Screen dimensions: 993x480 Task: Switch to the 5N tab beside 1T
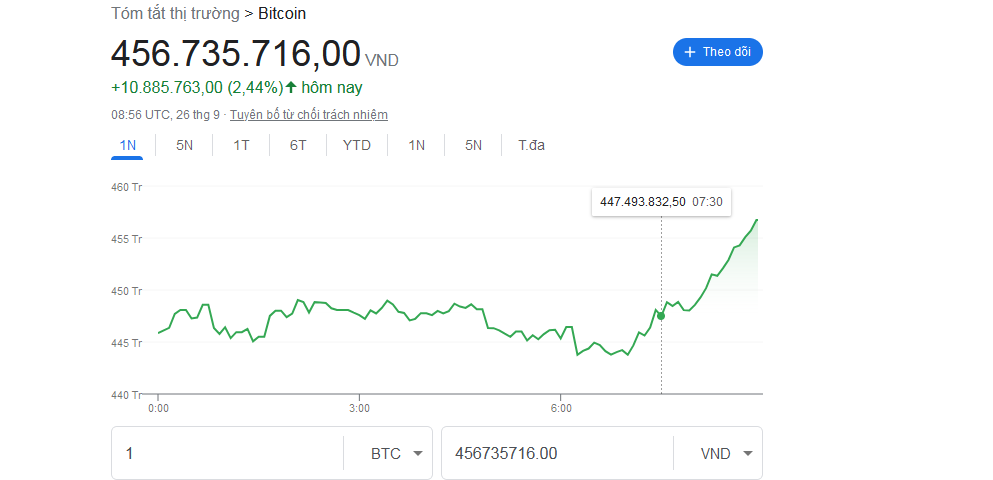pyautogui.click(x=185, y=146)
